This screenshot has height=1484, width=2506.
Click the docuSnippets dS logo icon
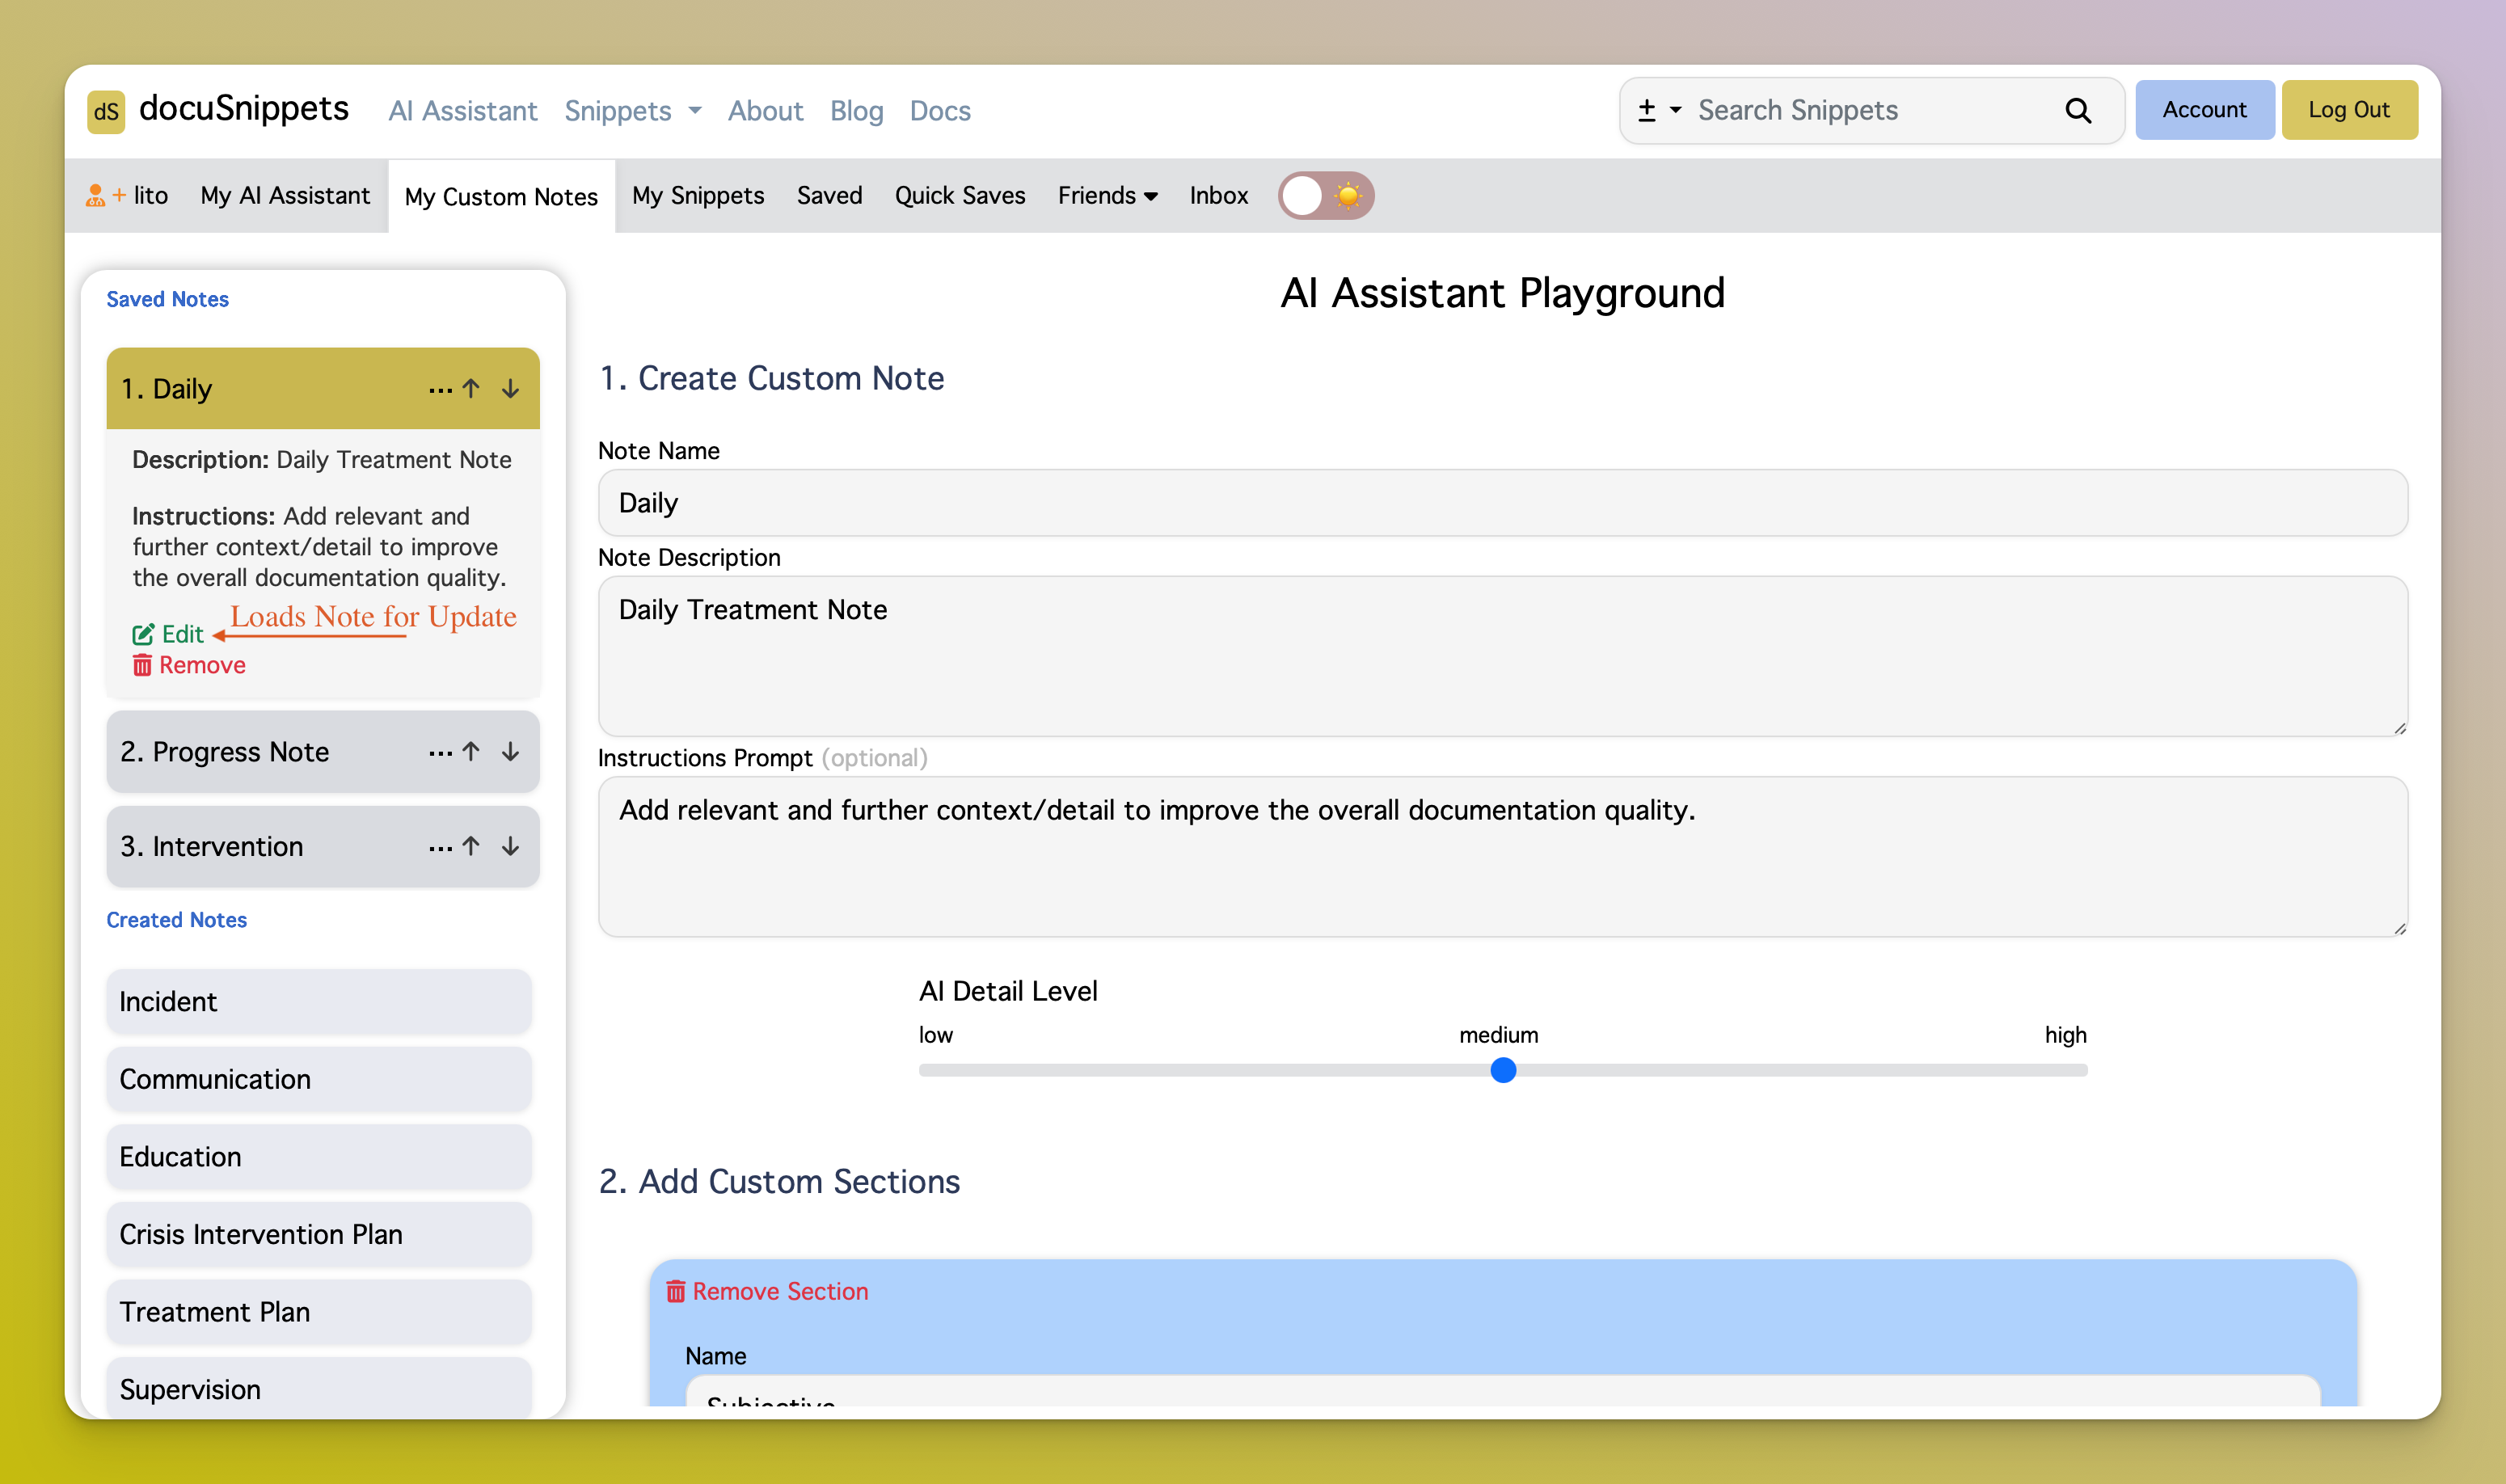coord(106,111)
